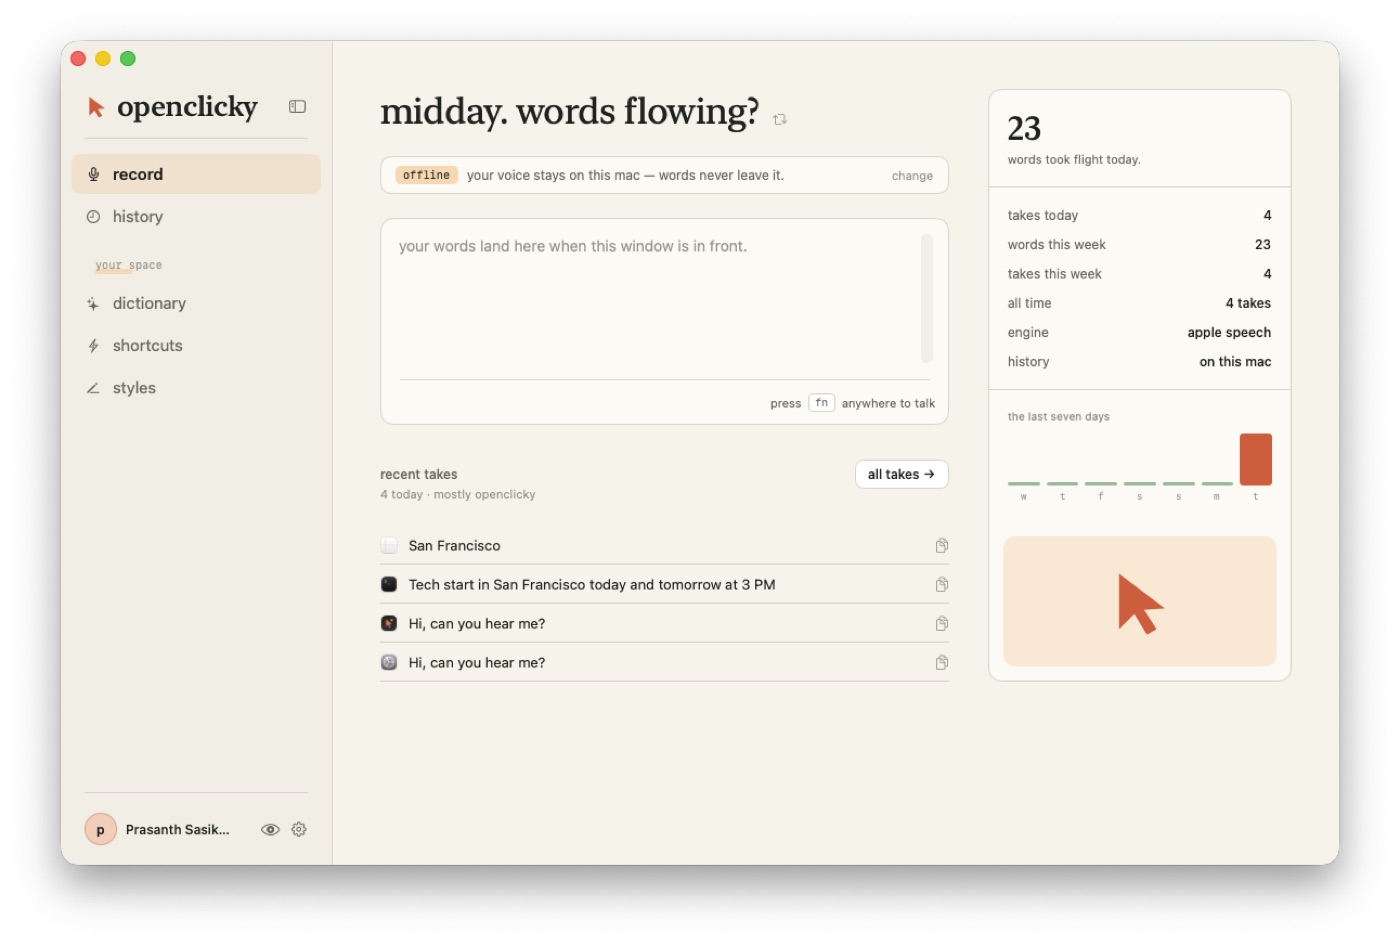
Task: Click the "recent takes" heading
Action: coord(419,475)
